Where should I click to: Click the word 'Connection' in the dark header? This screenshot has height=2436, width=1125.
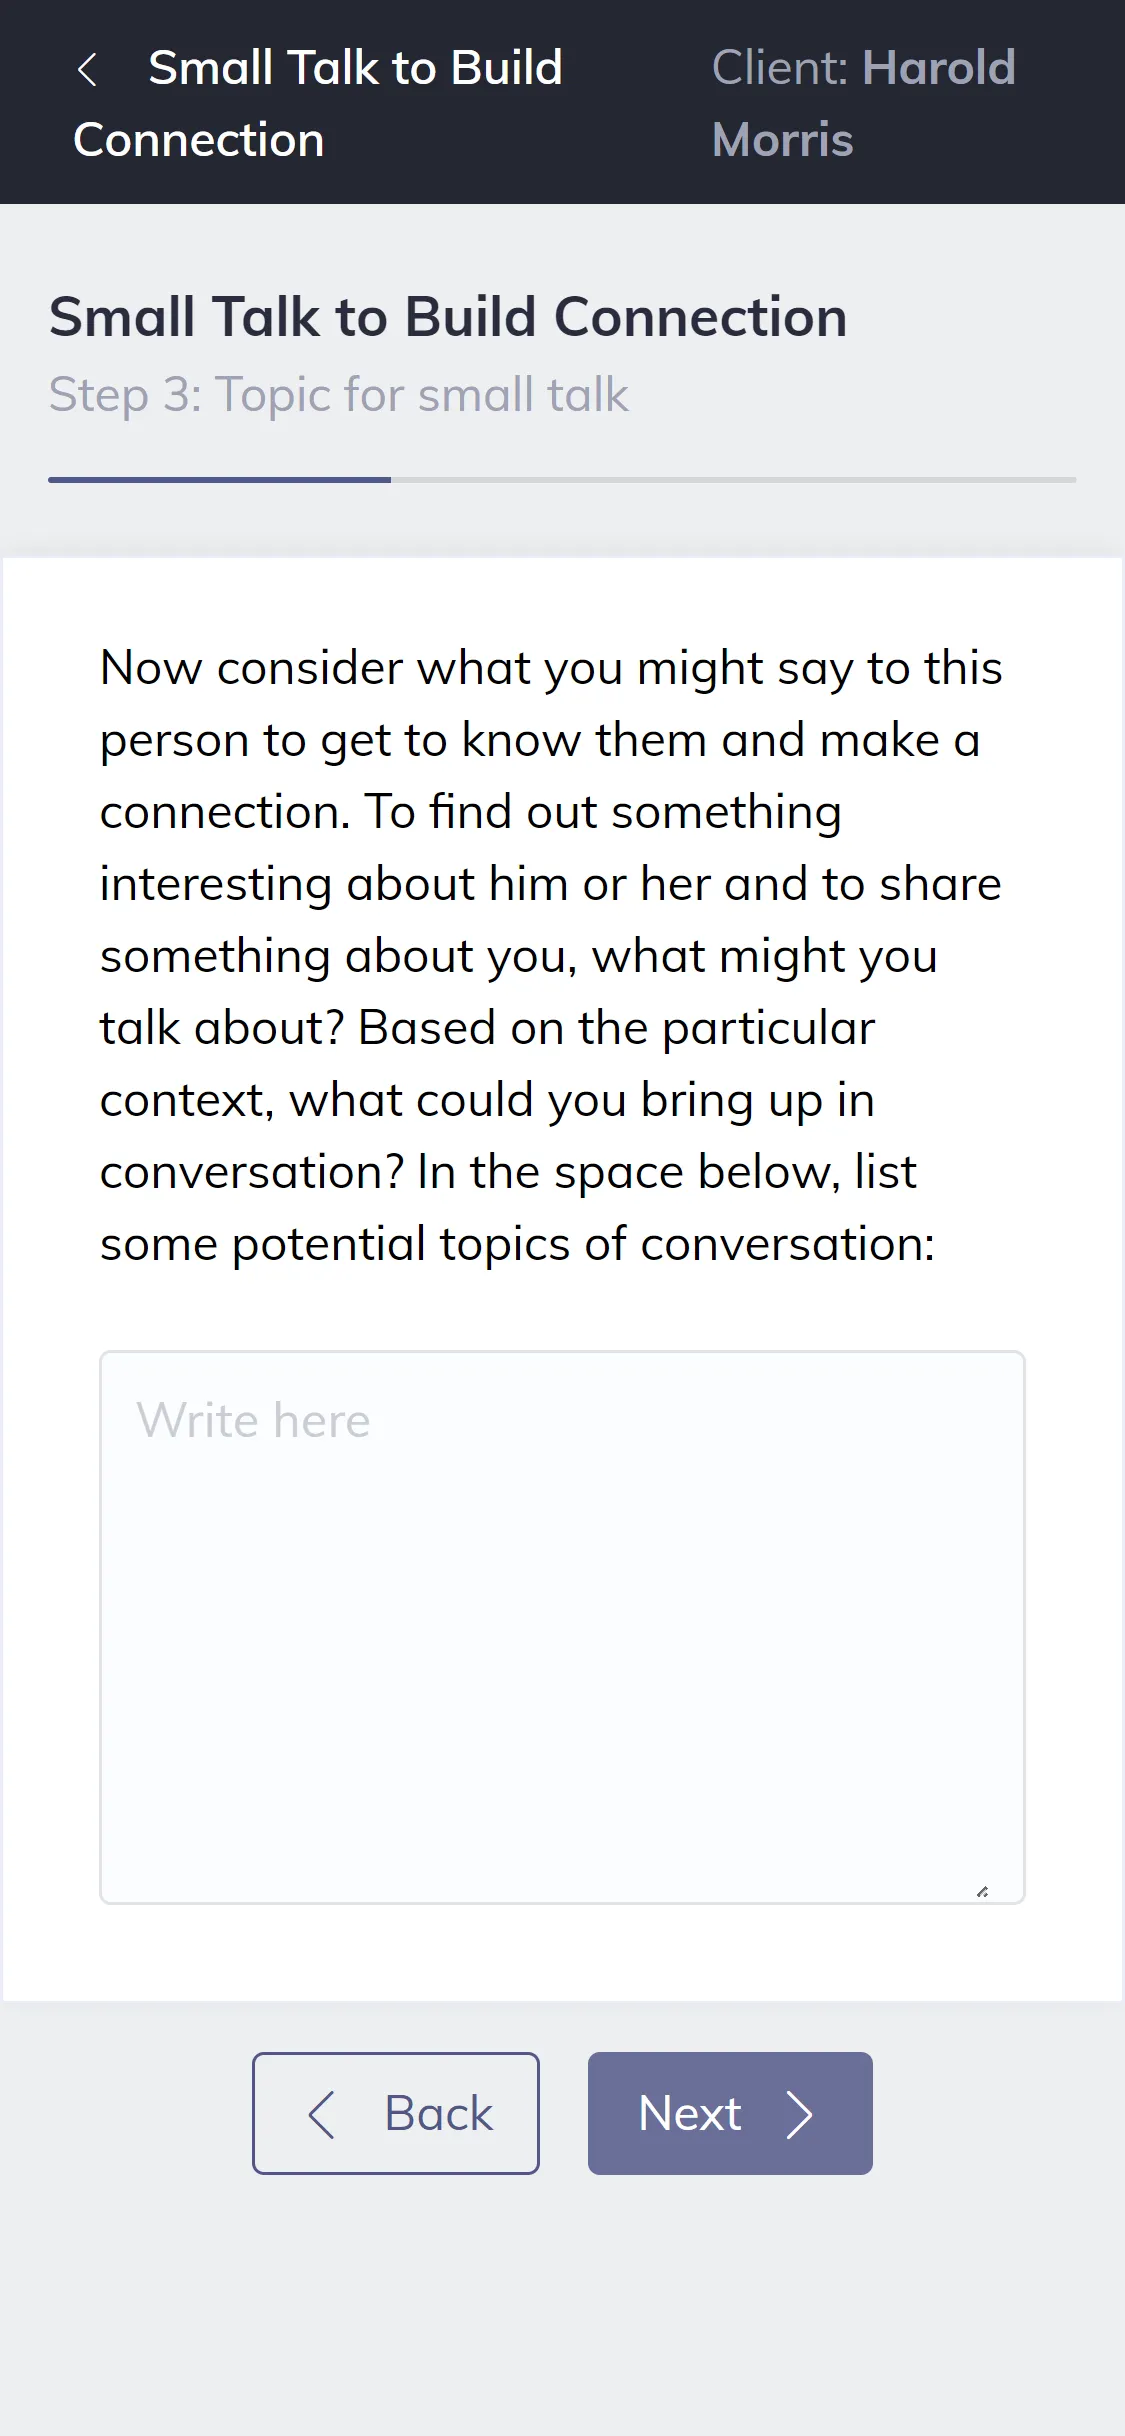[199, 140]
